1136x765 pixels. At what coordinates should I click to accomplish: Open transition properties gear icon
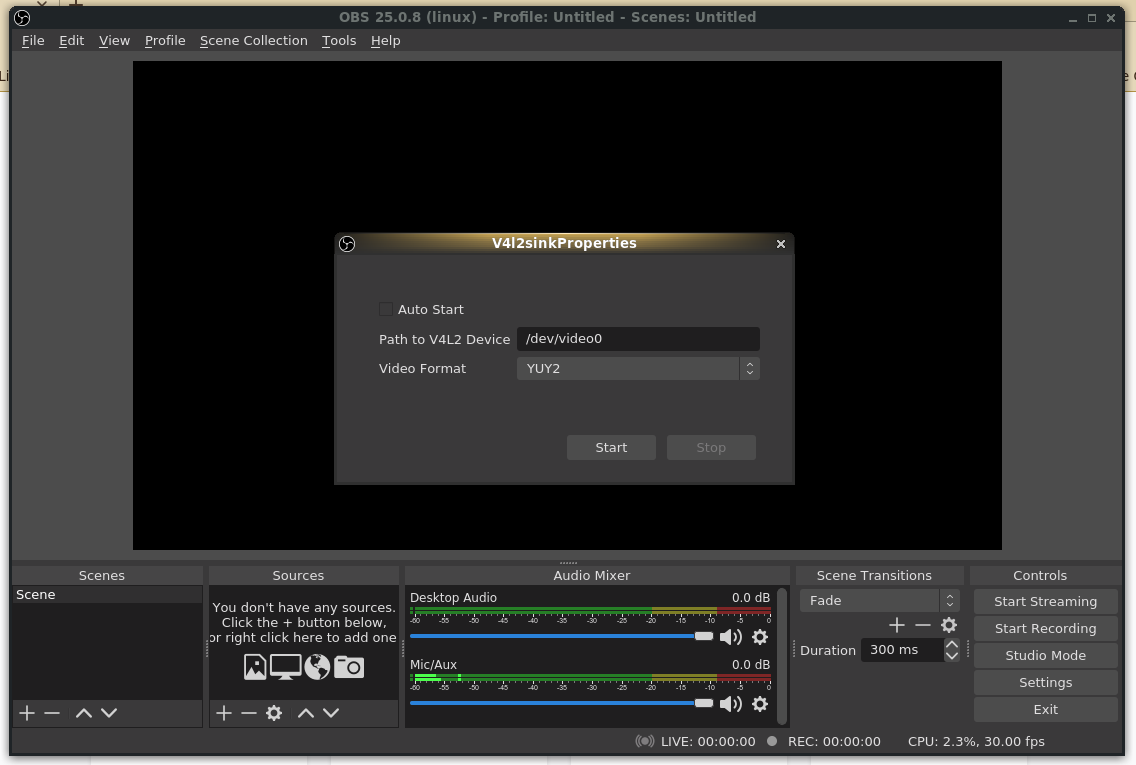tap(949, 625)
